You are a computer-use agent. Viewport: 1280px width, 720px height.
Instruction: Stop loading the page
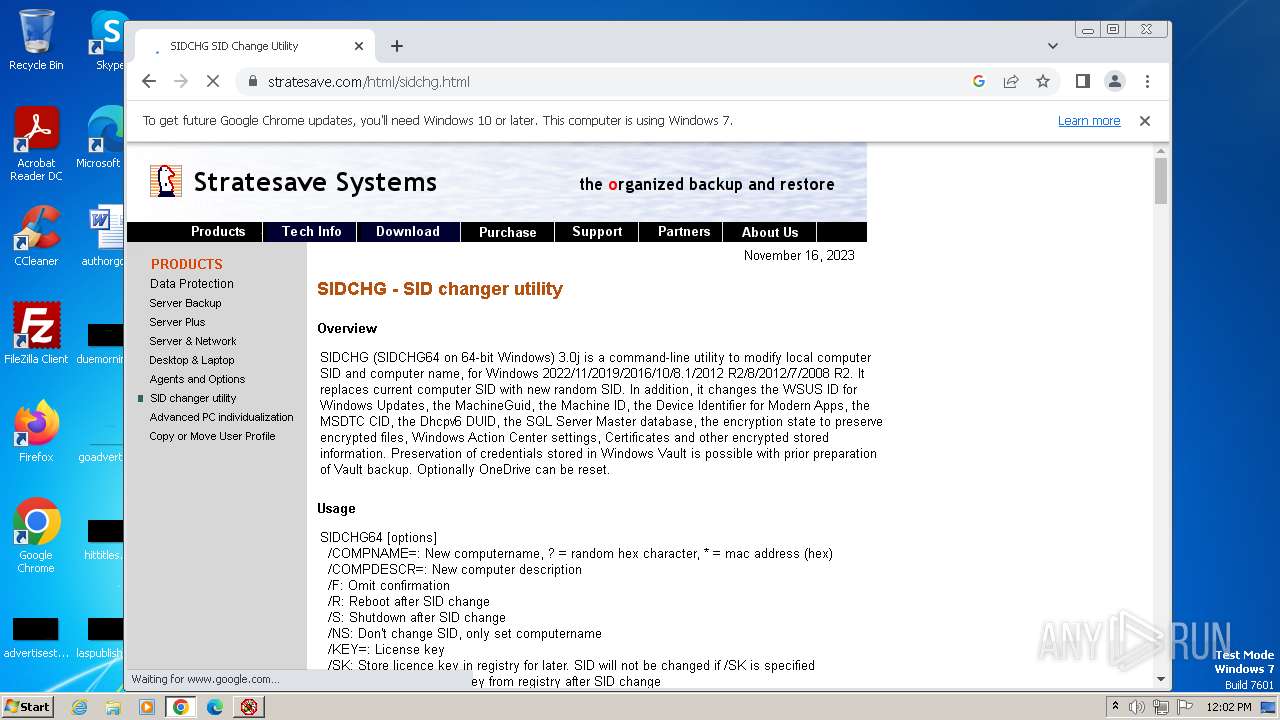pos(212,81)
